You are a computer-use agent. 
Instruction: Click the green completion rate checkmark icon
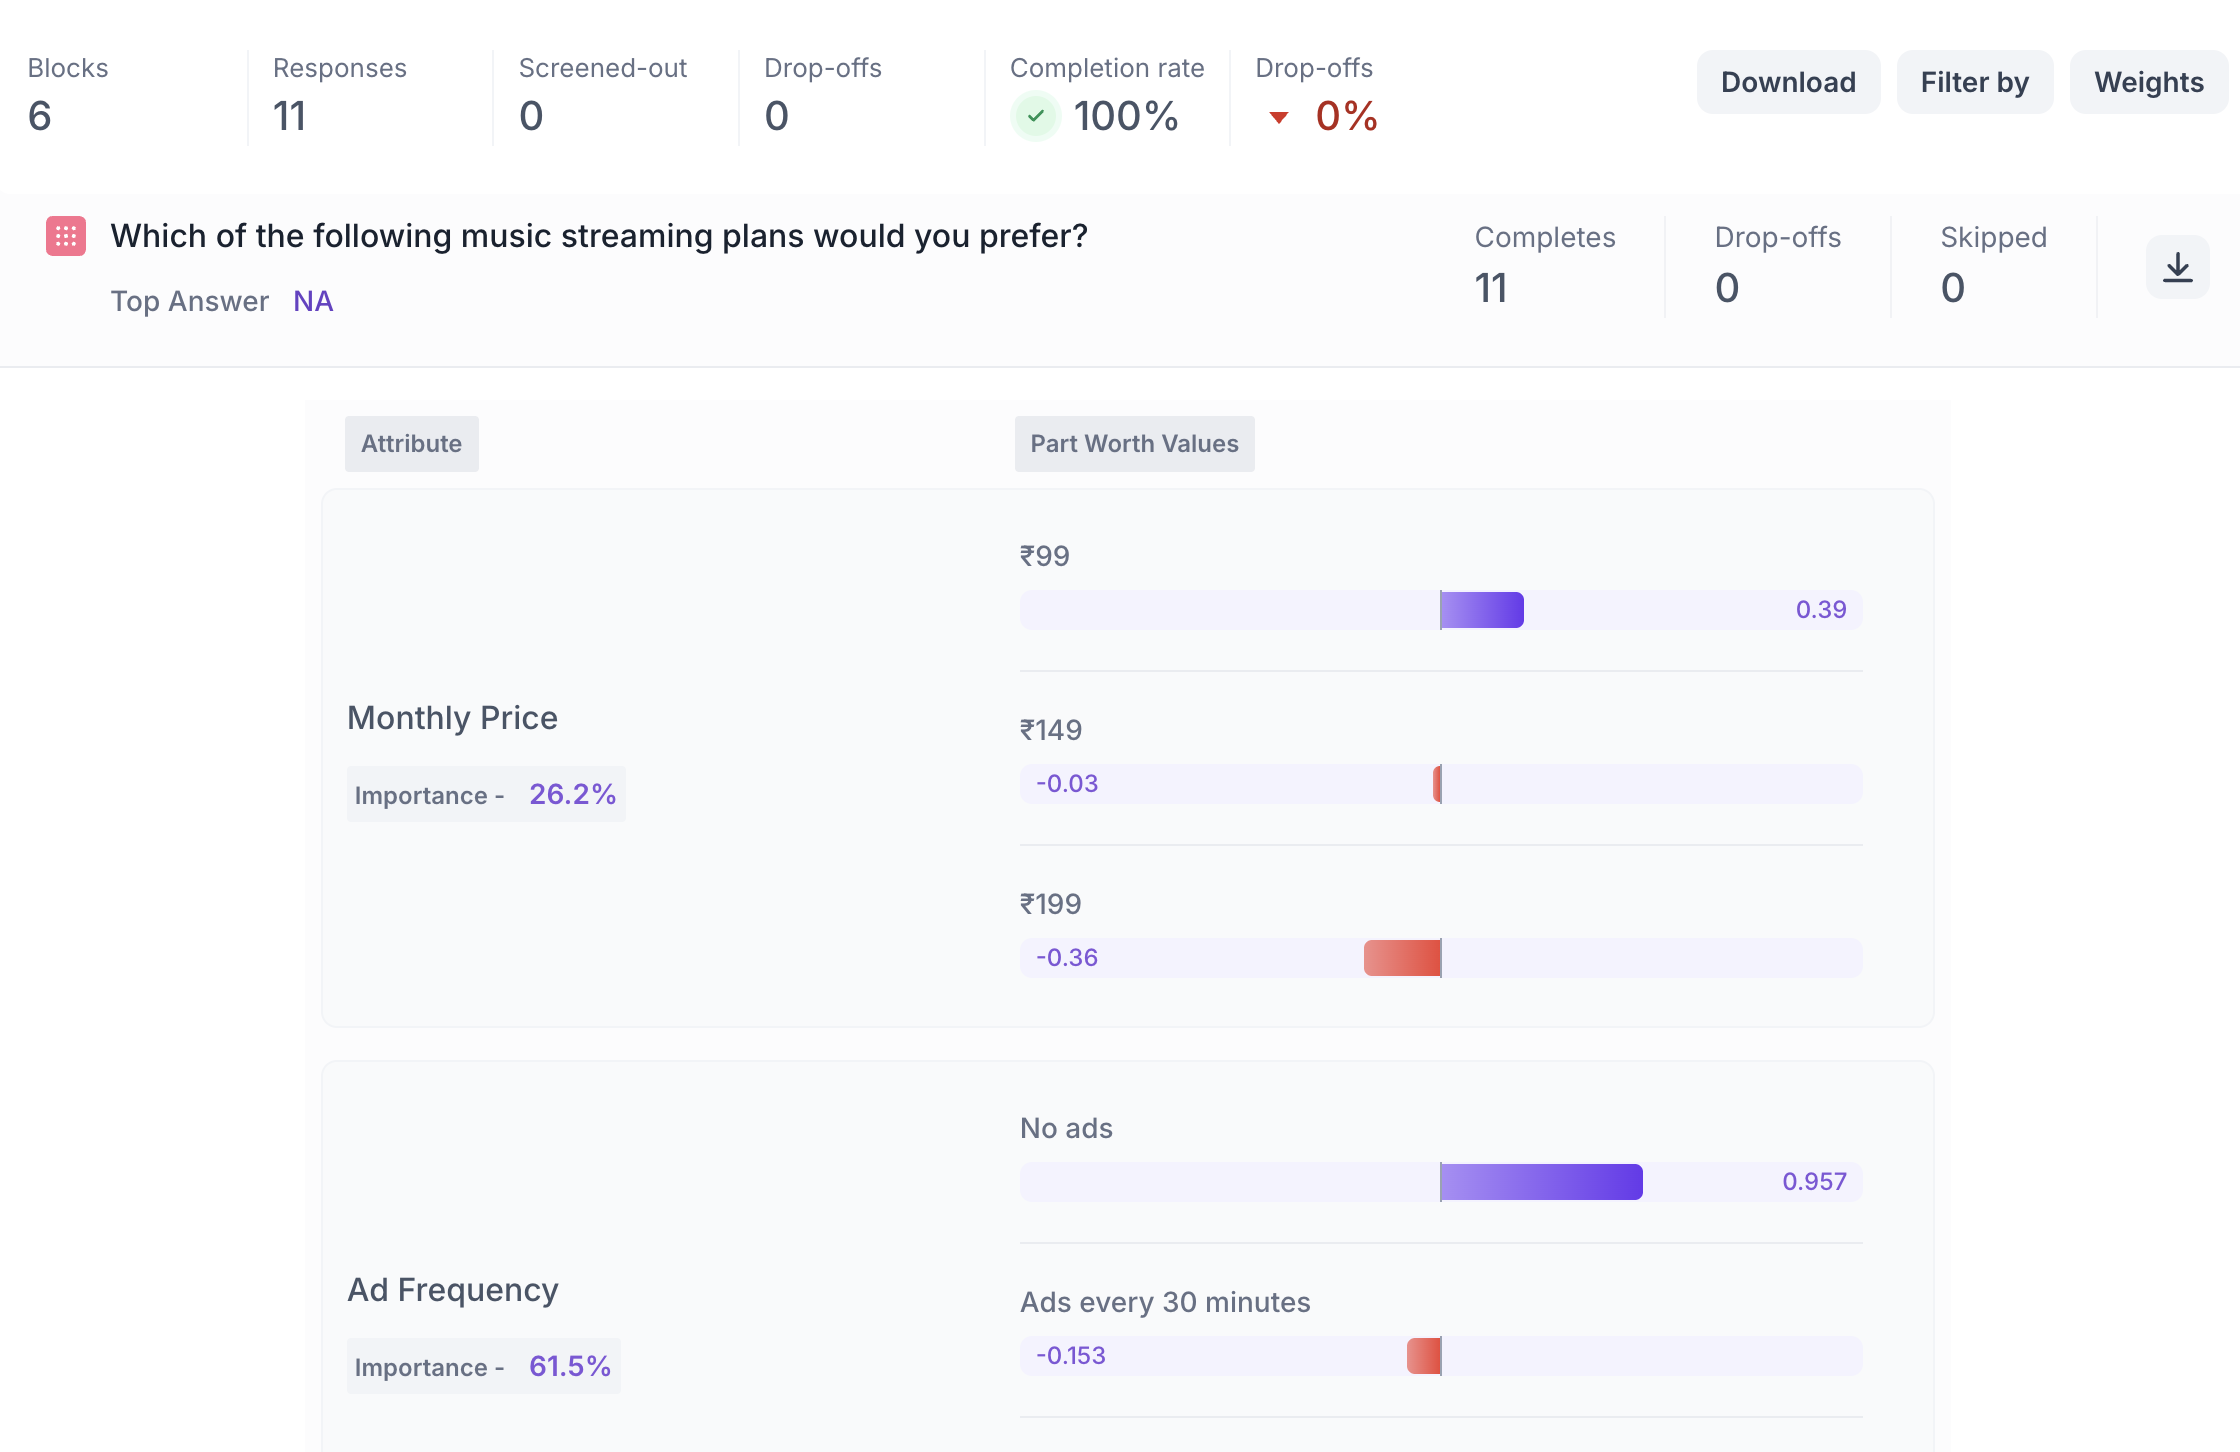[1036, 116]
